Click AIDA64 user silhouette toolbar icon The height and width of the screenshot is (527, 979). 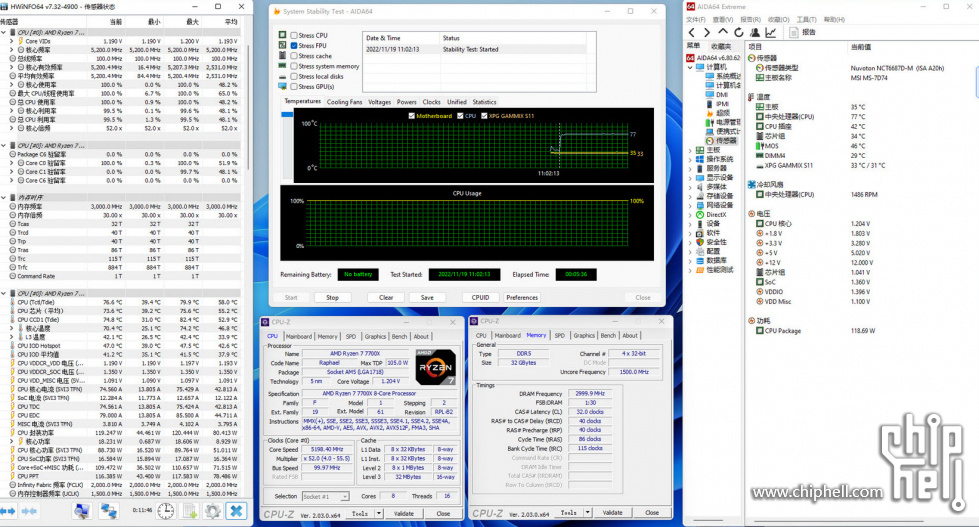tap(755, 32)
